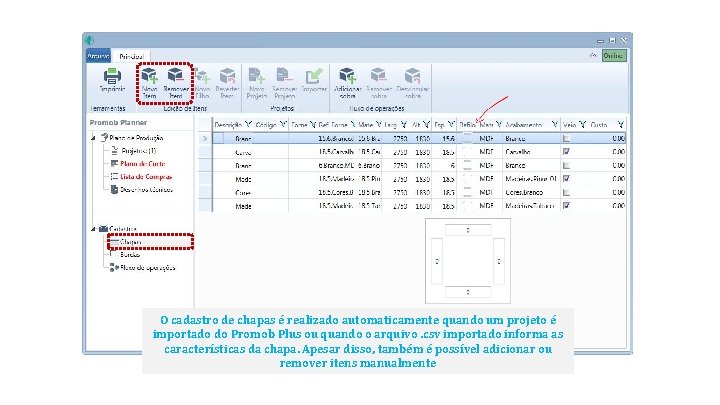Click the Remover Item icon
The image size is (720, 405).
pos(176,75)
